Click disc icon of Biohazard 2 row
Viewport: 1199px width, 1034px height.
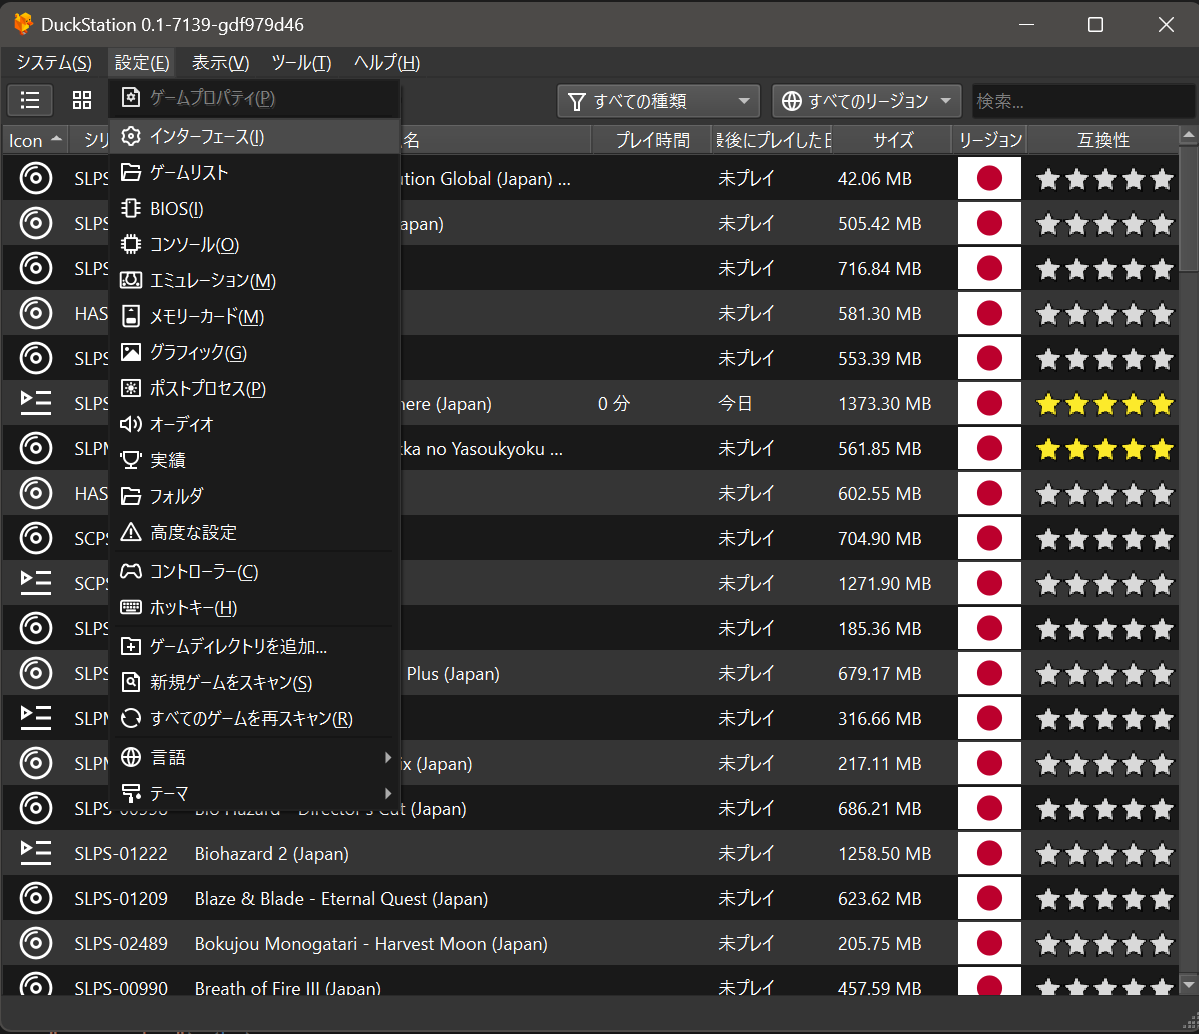tap(35, 853)
